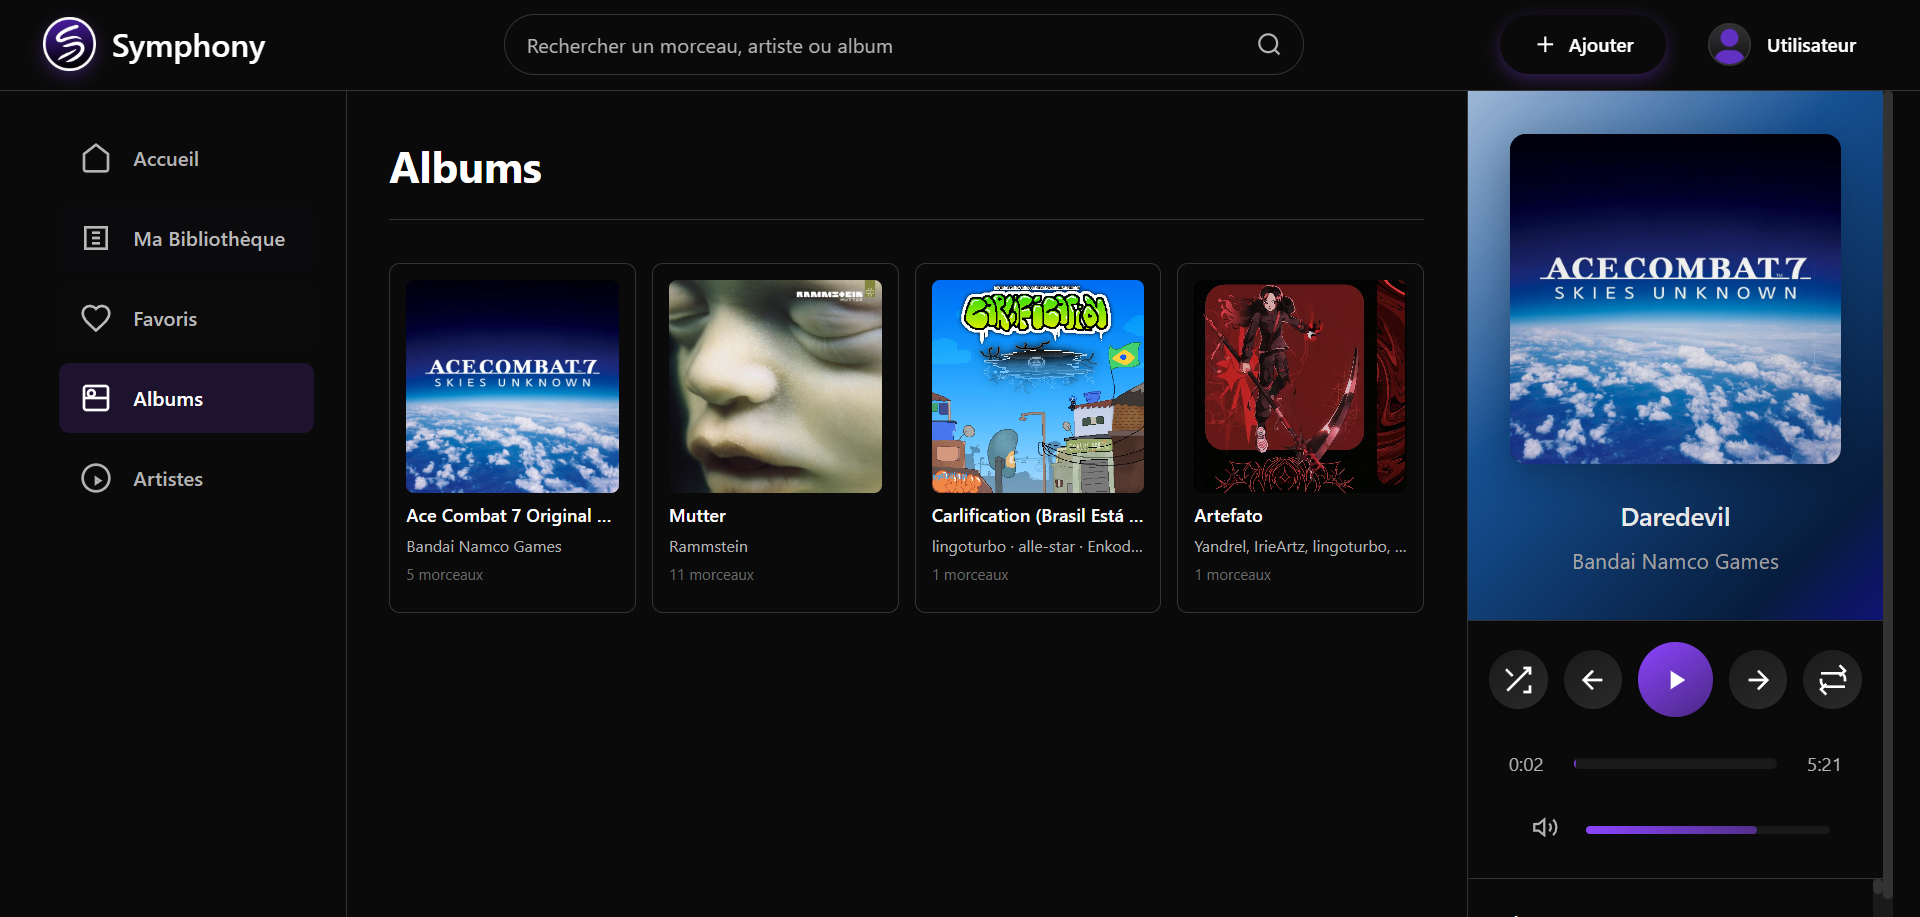This screenshot has width=1920, height=917.
Task: Click the Ajouter button
Action: tap(1583, 45)
